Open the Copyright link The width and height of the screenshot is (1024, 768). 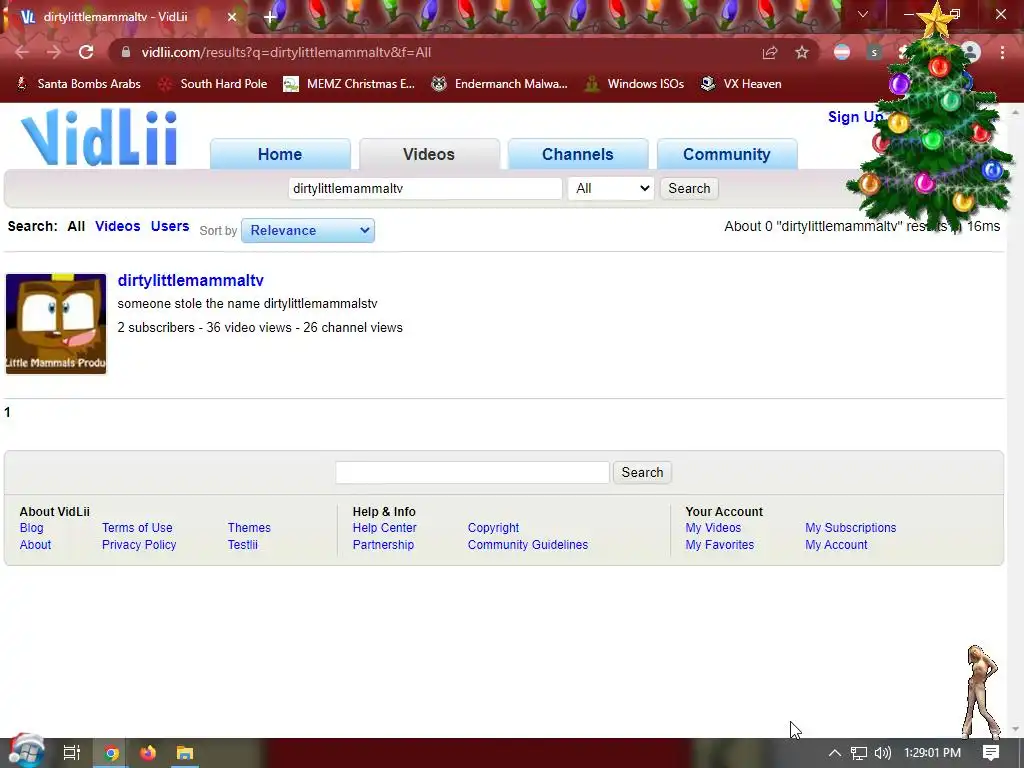493,528
